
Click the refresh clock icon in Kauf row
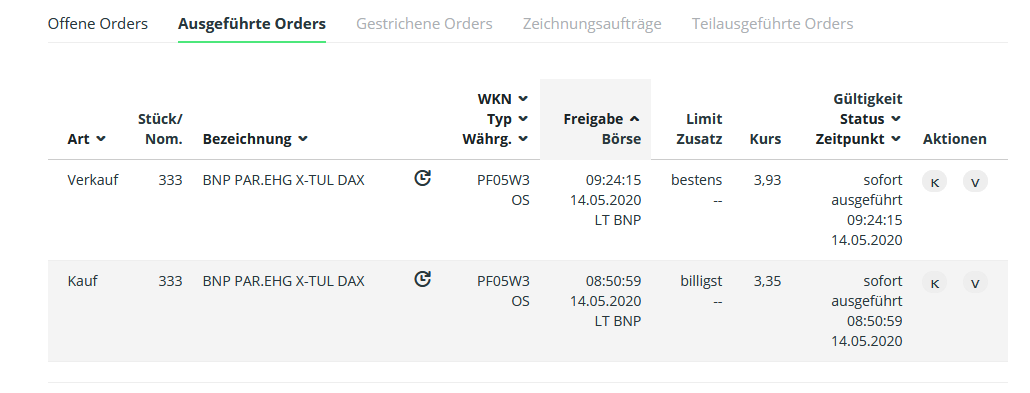[x=422, y=279]
